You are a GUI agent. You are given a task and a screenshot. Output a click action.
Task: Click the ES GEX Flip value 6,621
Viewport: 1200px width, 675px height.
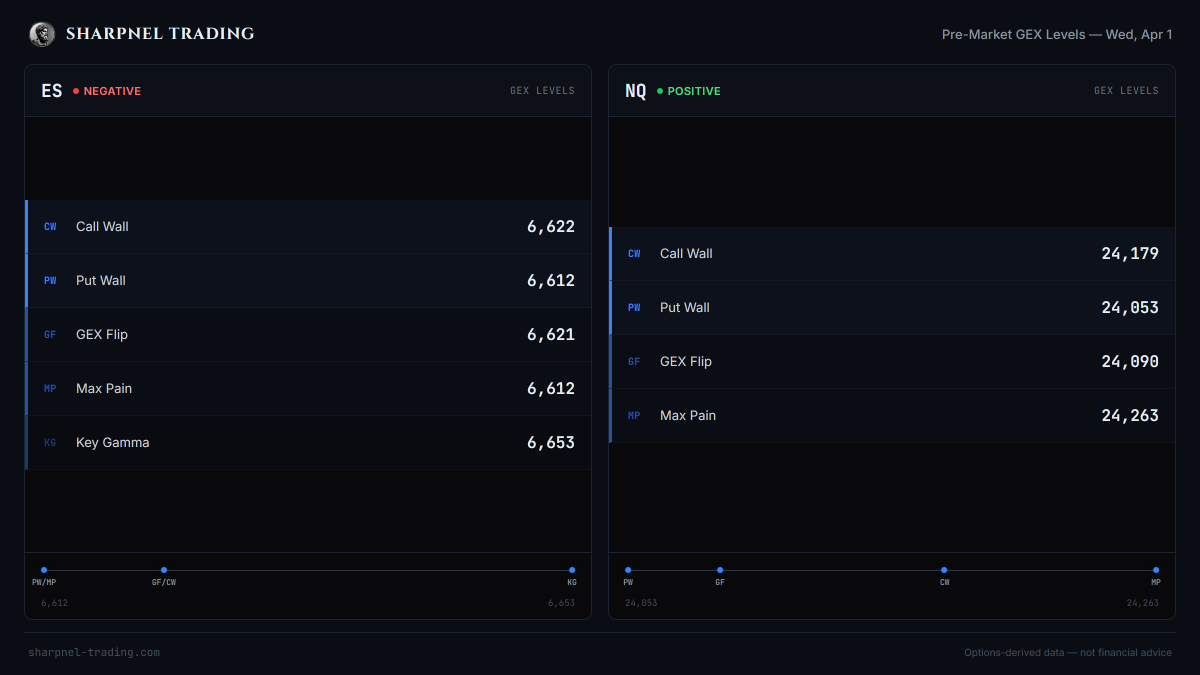coord(551,335)
